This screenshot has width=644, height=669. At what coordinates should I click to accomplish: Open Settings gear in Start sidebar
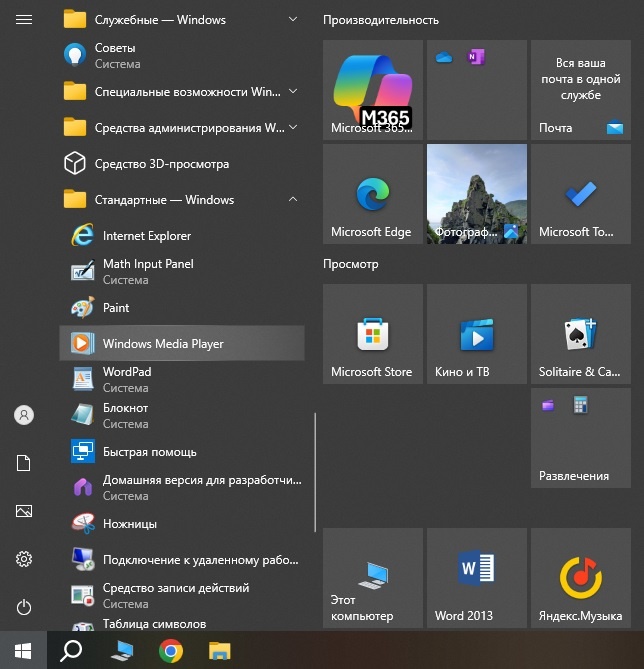click(x=24, y=559)
